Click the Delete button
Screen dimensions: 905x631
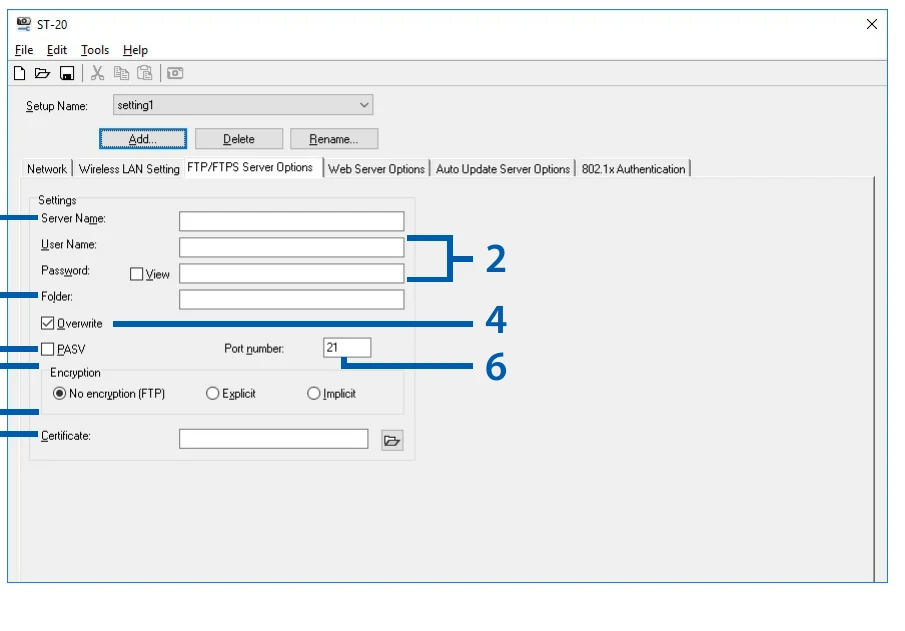coord(239,139)
